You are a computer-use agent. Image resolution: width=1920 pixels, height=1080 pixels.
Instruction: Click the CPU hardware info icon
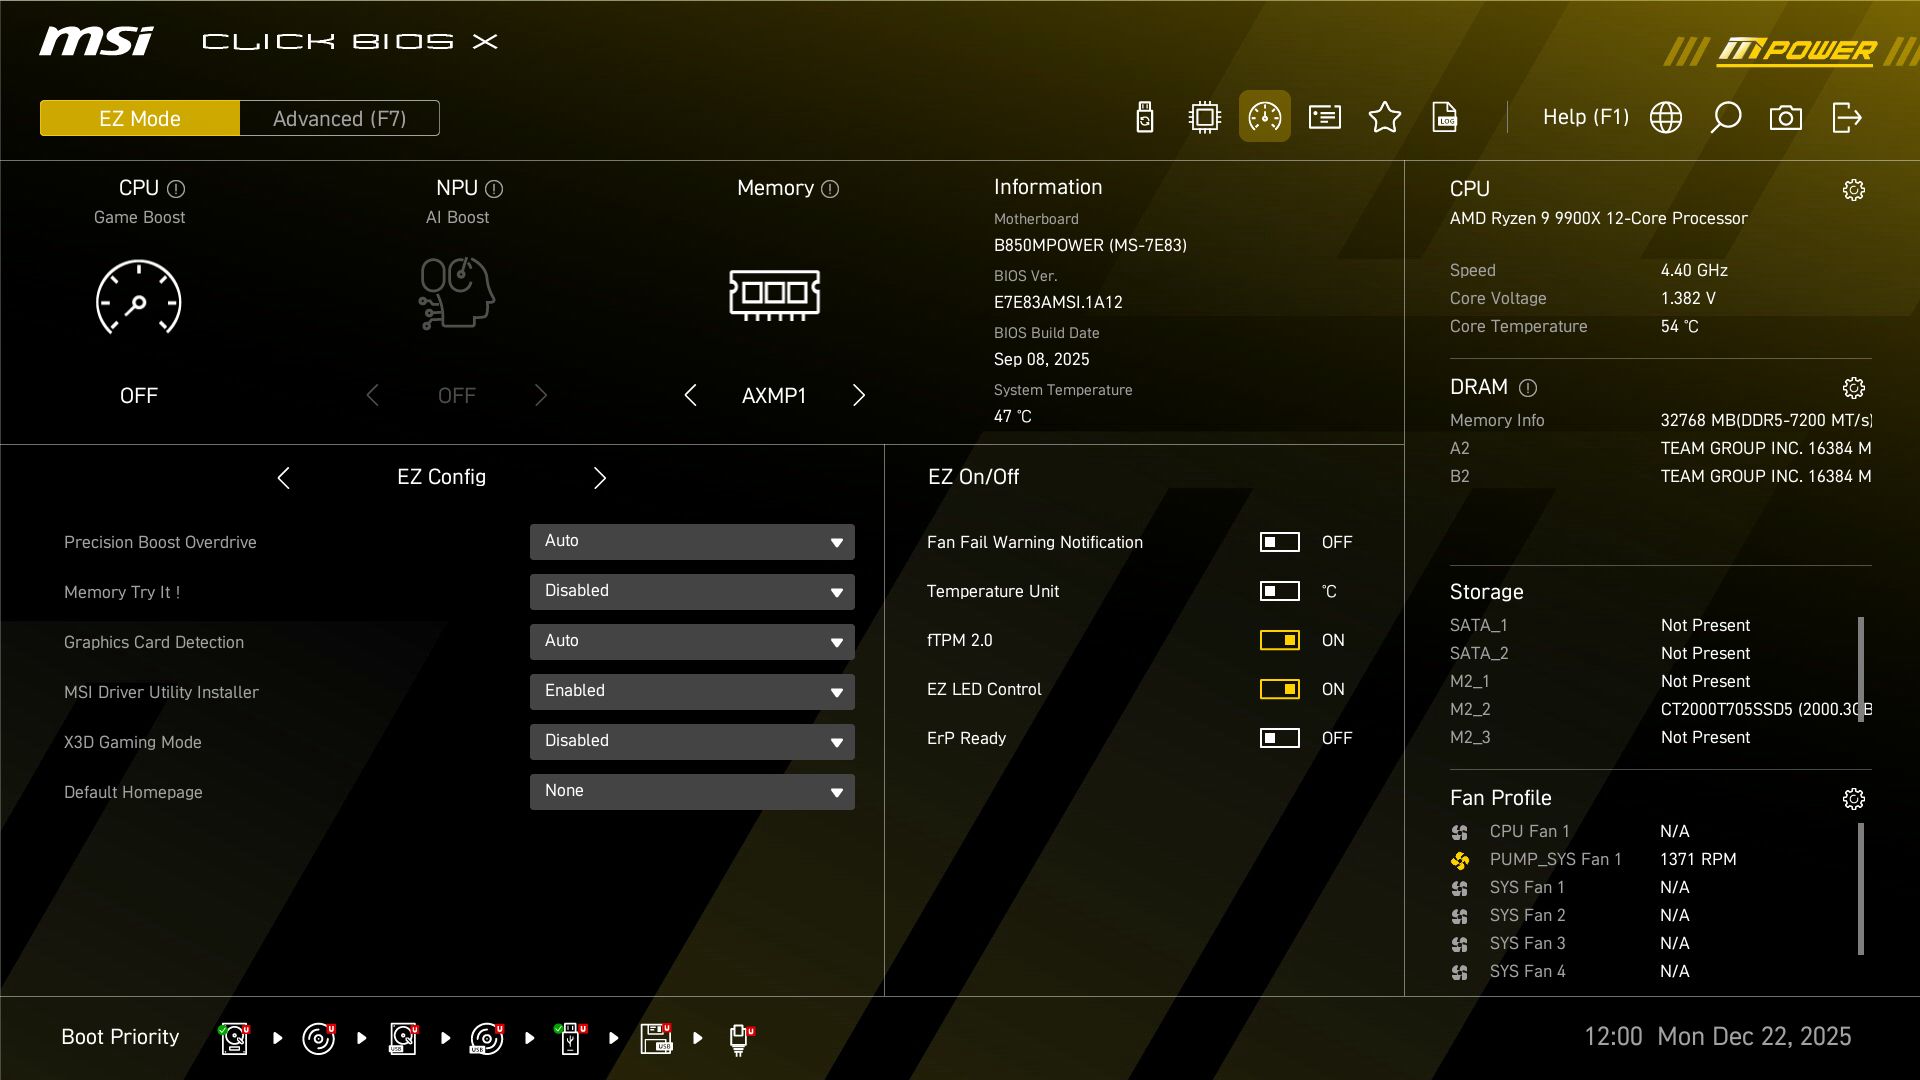tap(1204, 117)
